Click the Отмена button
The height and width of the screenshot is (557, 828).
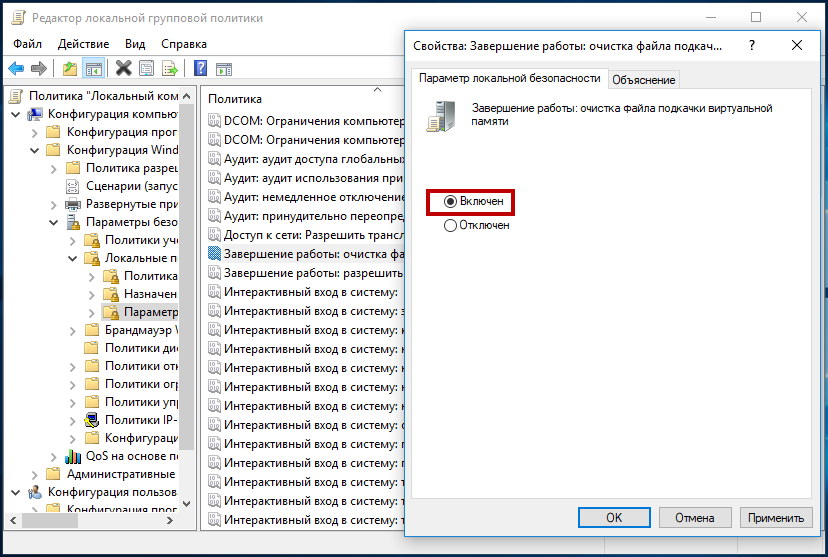pos(695,518)
